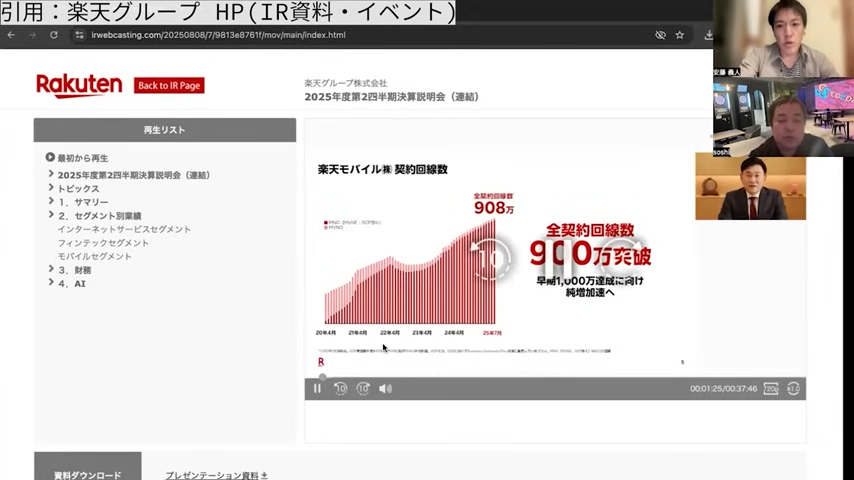Collapse the 2. セグメント別業績 item
Image resolution: width=854 pixels, height=480 pixels.
pyautogui.click(x=51, y=215)
